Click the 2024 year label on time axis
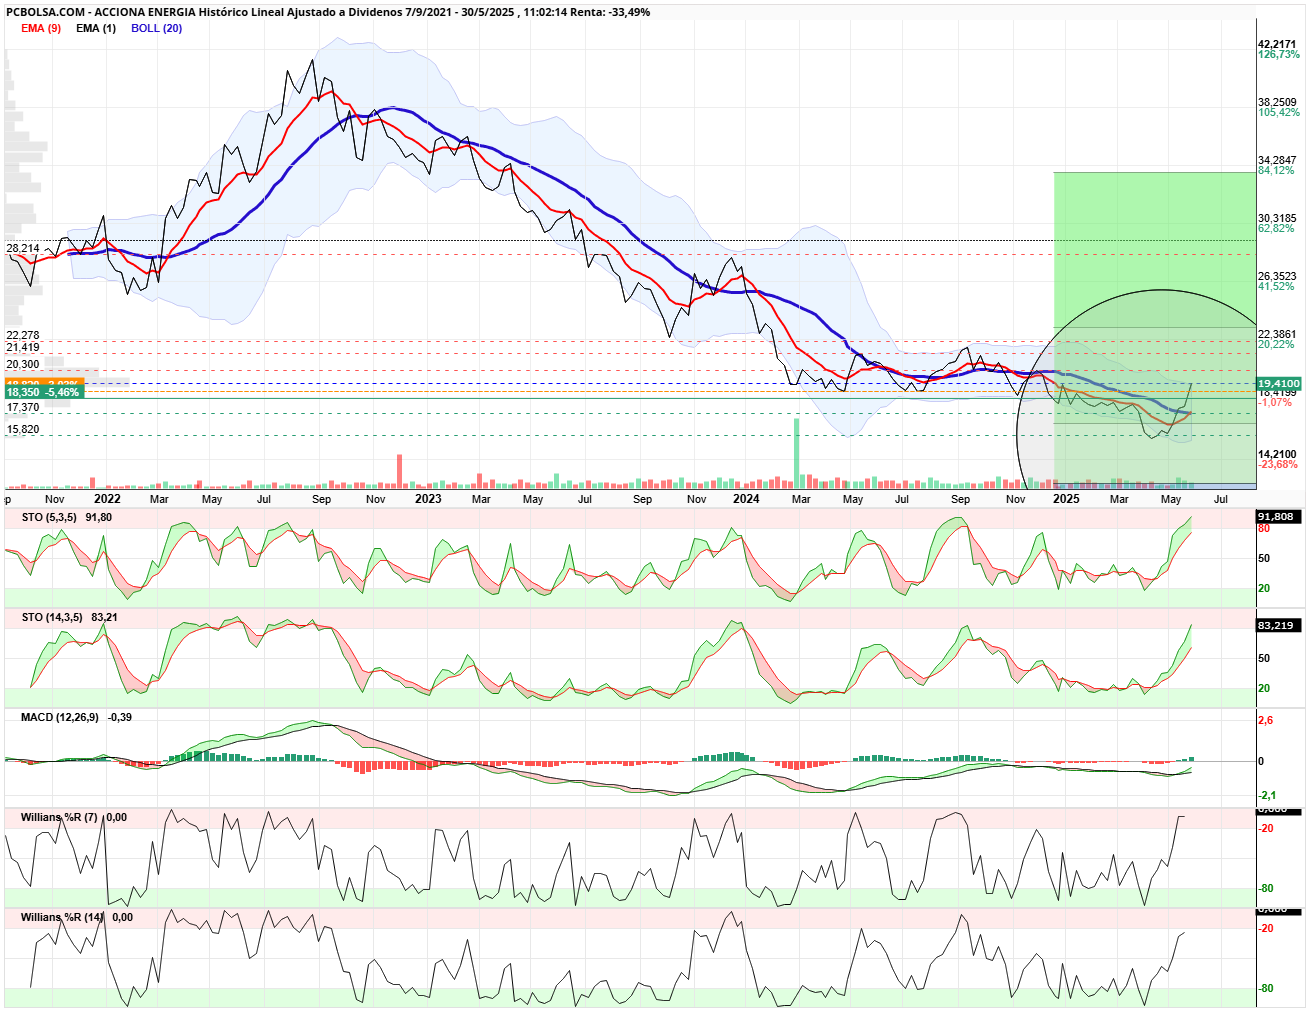 pyautogui.click(x=746, y=499)
